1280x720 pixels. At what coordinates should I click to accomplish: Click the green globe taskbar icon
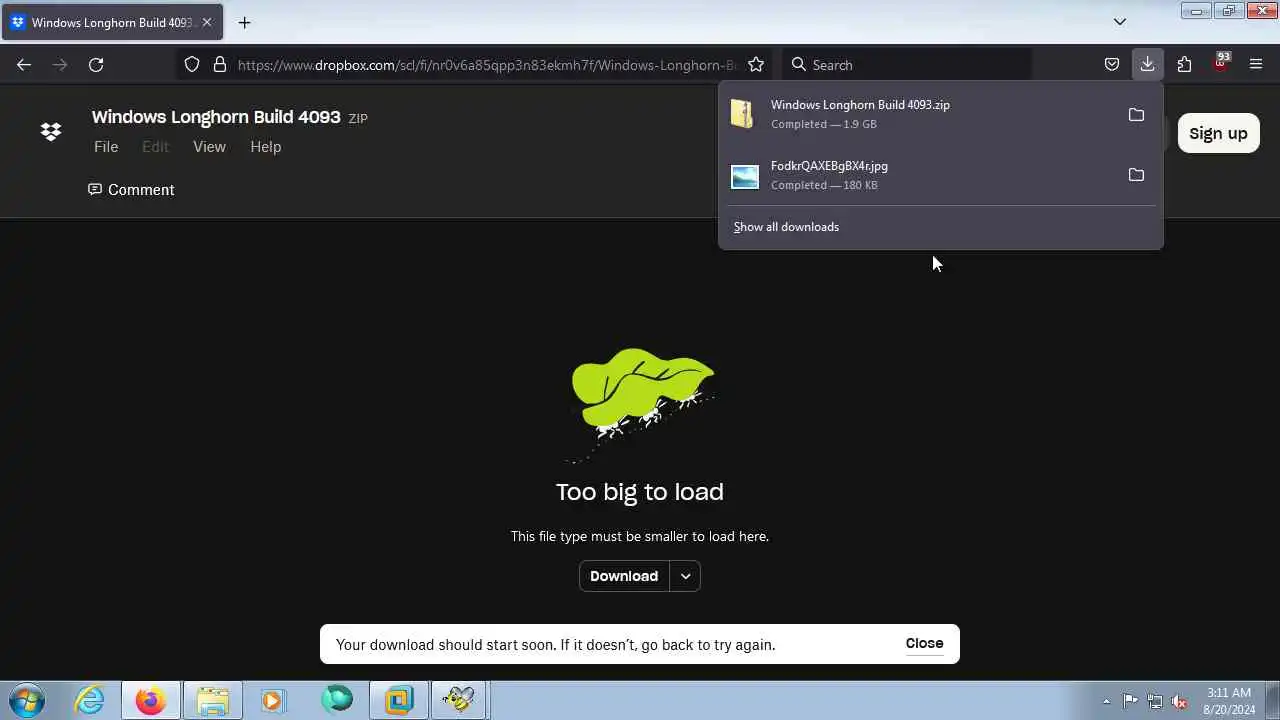pyautogui.click(x=337, y=700)
